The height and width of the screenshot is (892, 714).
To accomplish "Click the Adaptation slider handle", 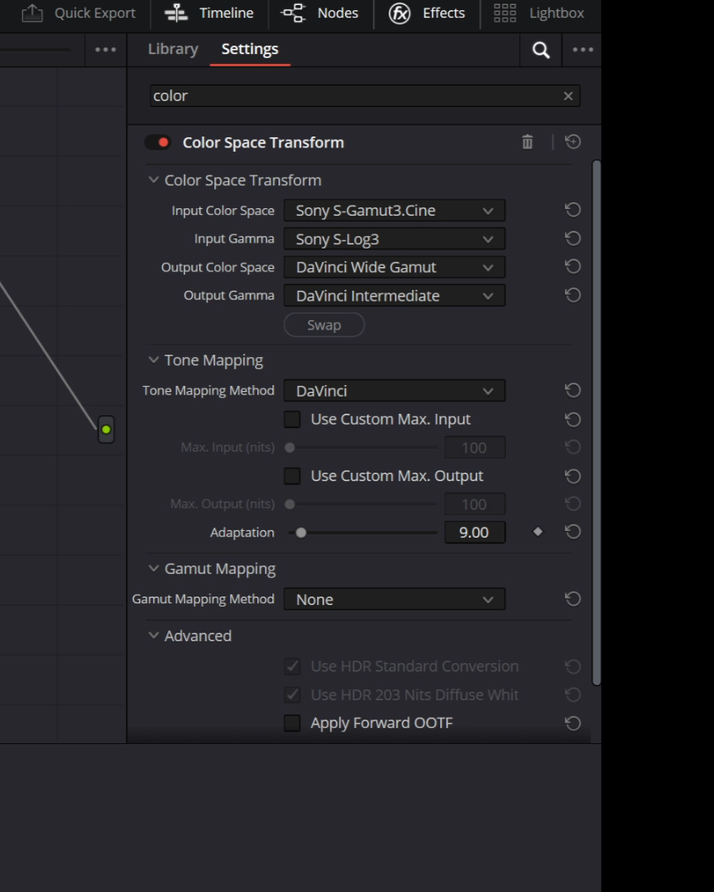I will [301, 532].
